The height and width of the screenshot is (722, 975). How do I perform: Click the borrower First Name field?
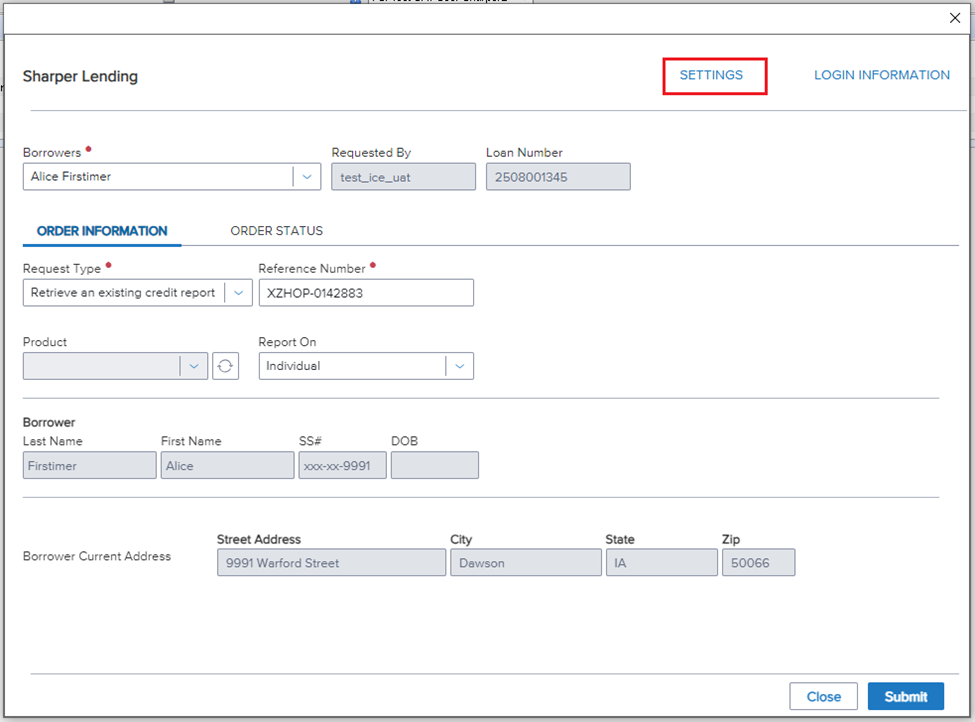tap(227, 465)
